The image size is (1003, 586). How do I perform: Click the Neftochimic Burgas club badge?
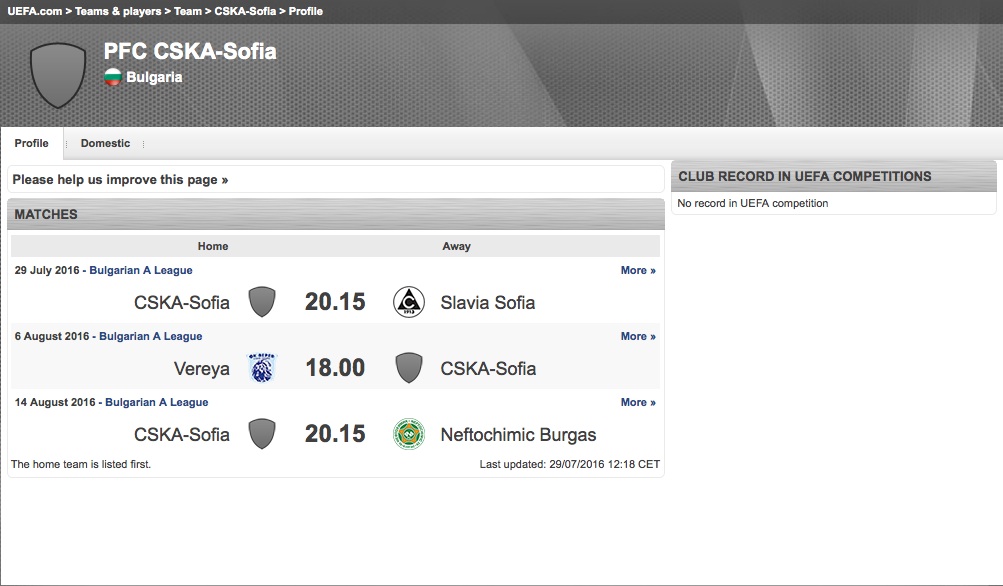pos(408,434)
